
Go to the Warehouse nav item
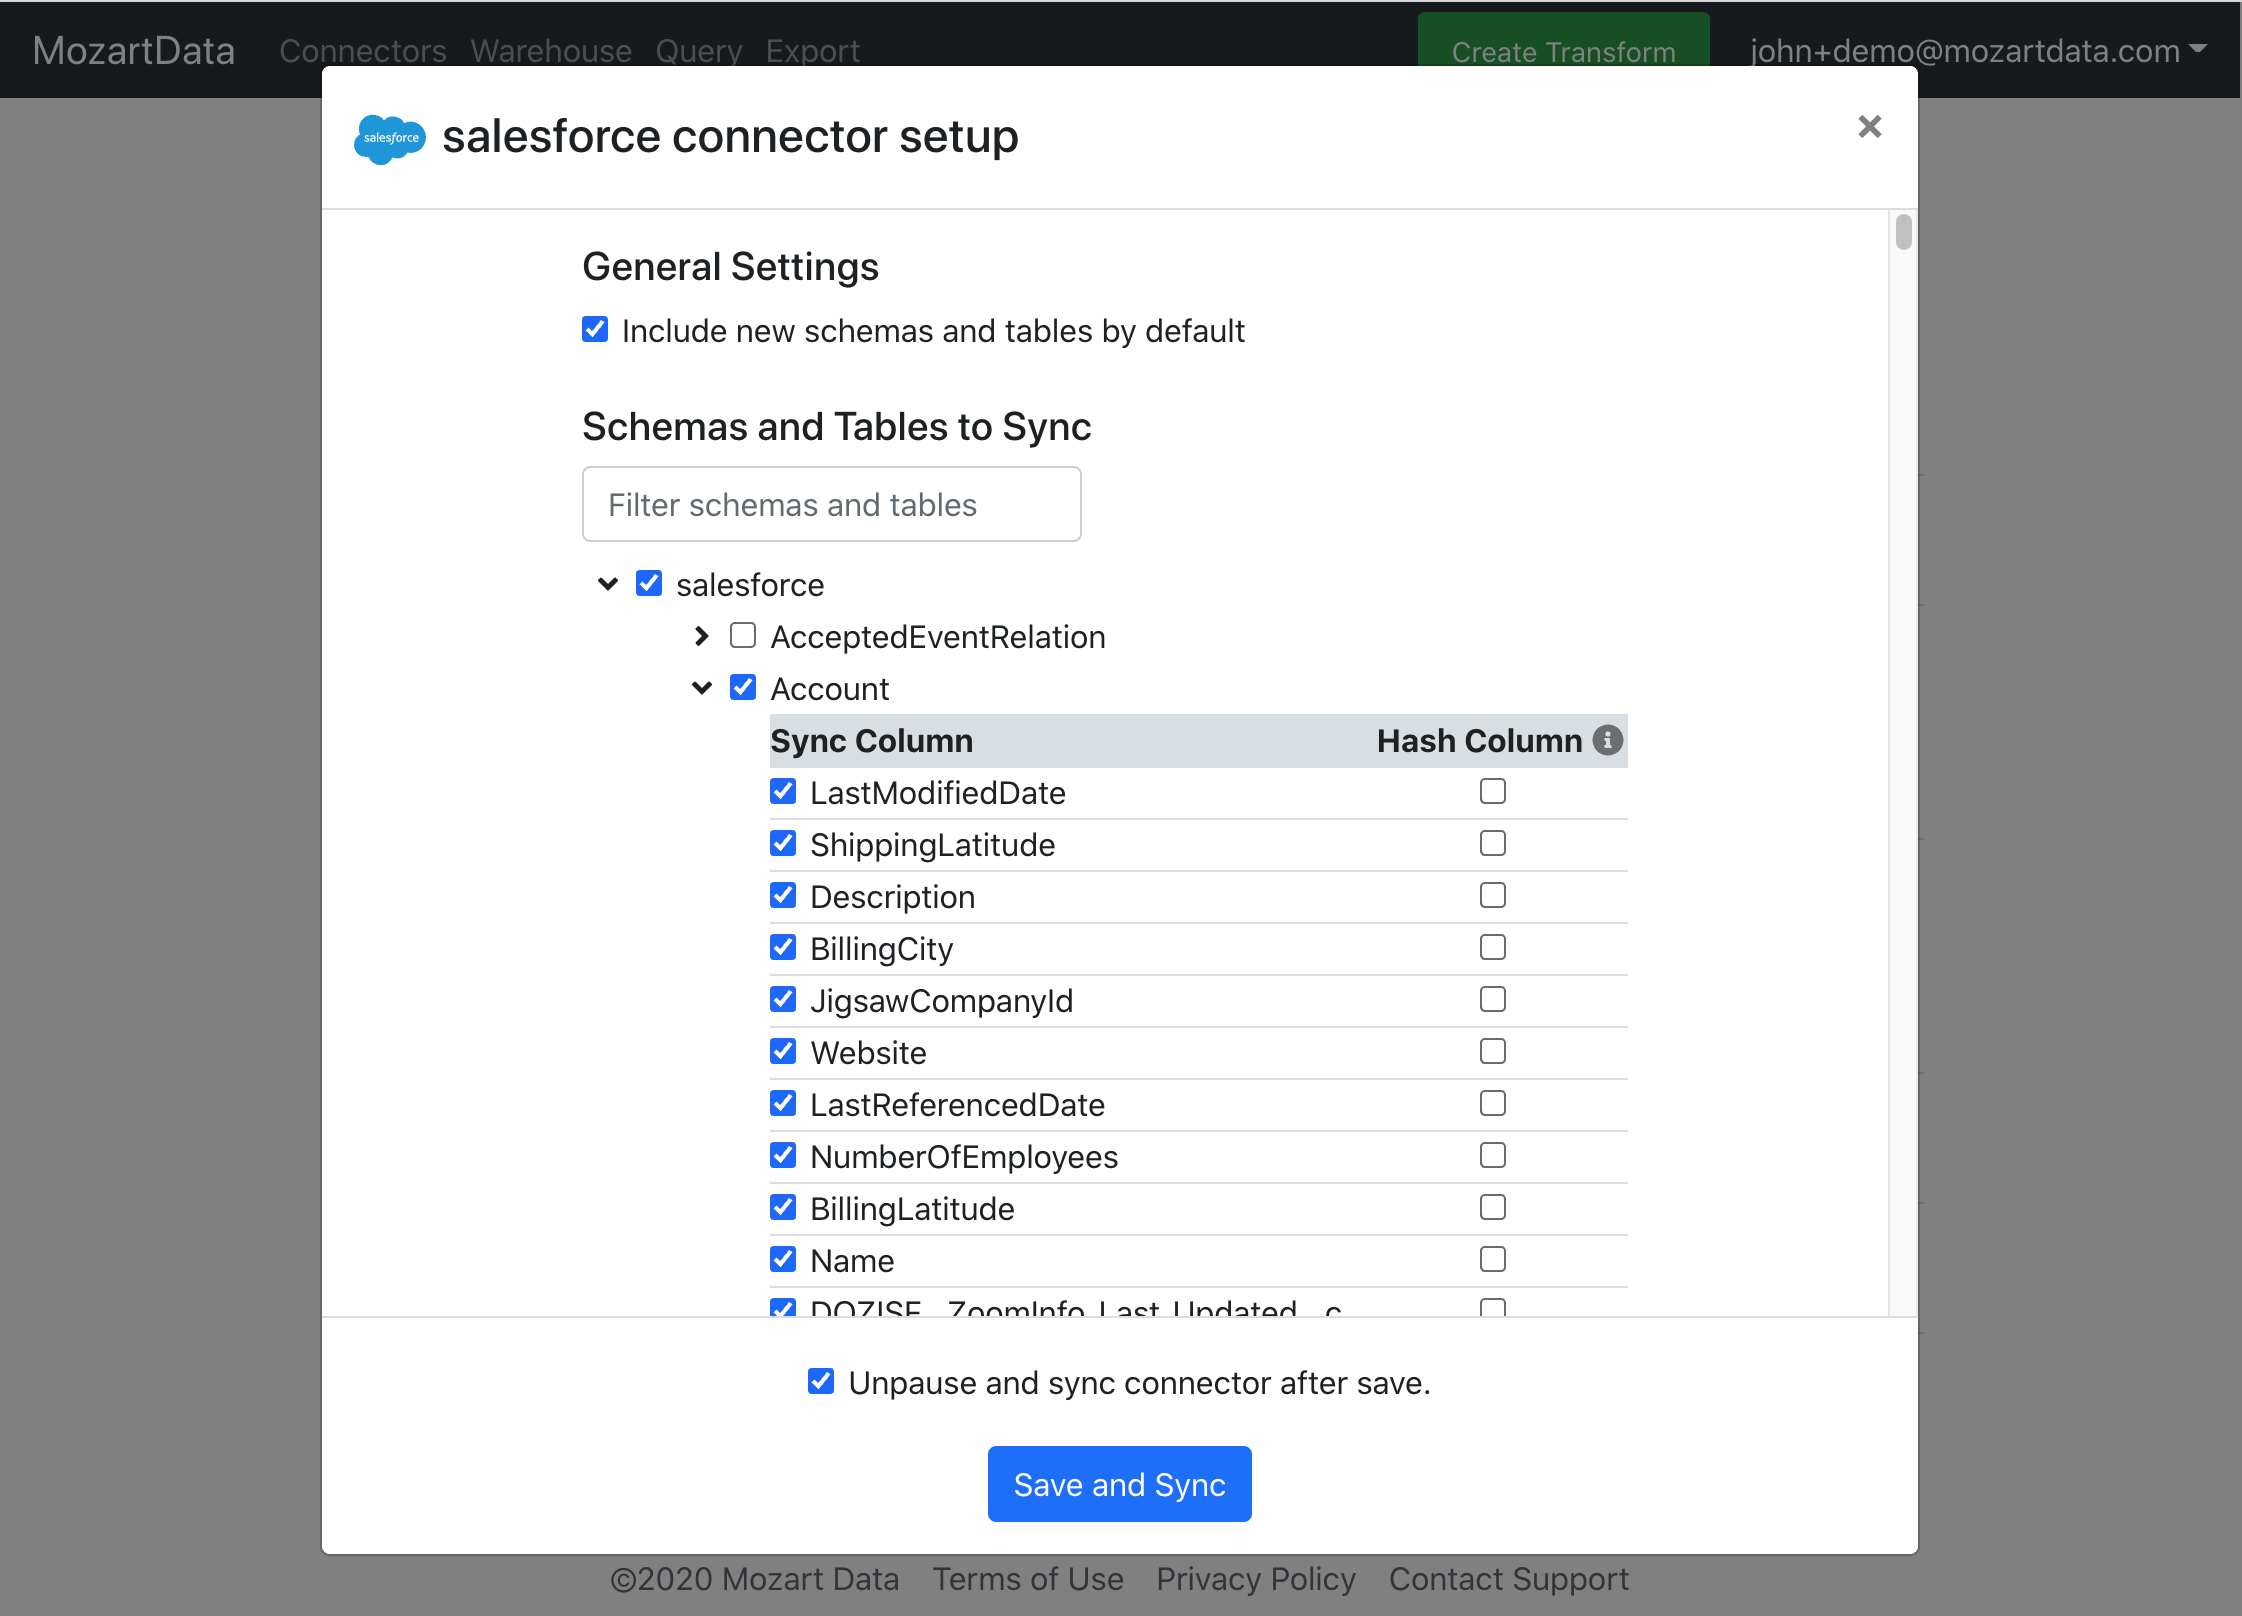click(x=551, y=50)
